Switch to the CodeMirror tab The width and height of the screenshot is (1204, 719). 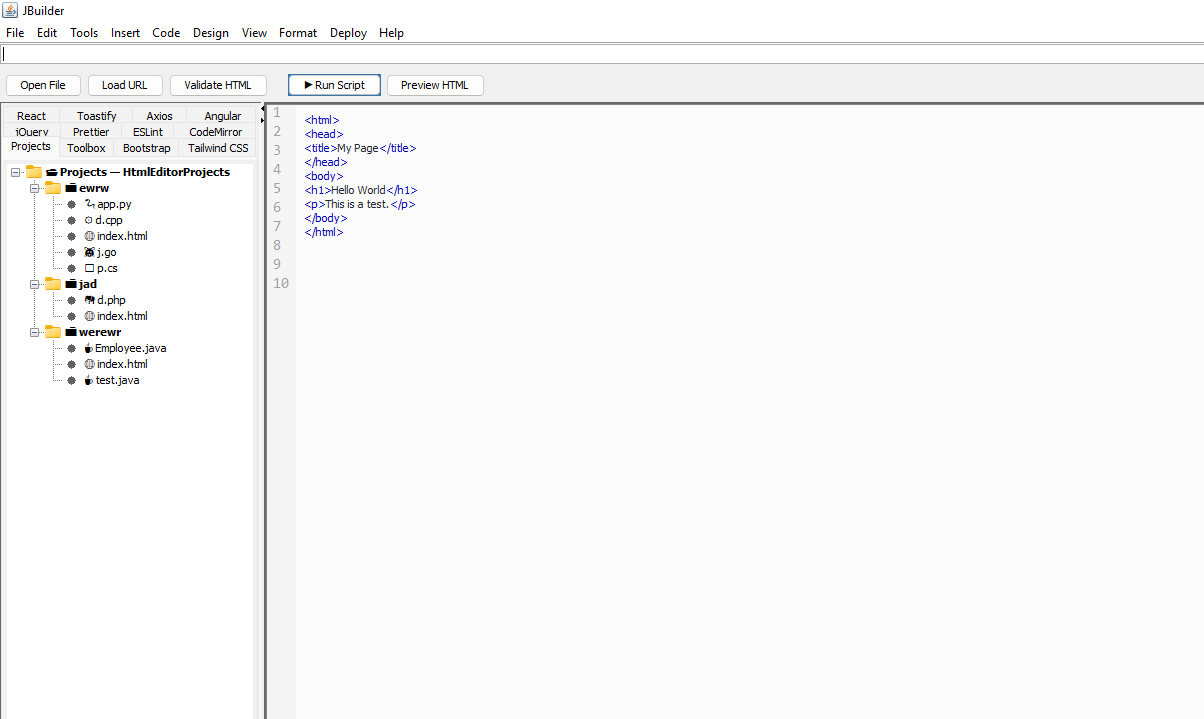coord(216,132)
